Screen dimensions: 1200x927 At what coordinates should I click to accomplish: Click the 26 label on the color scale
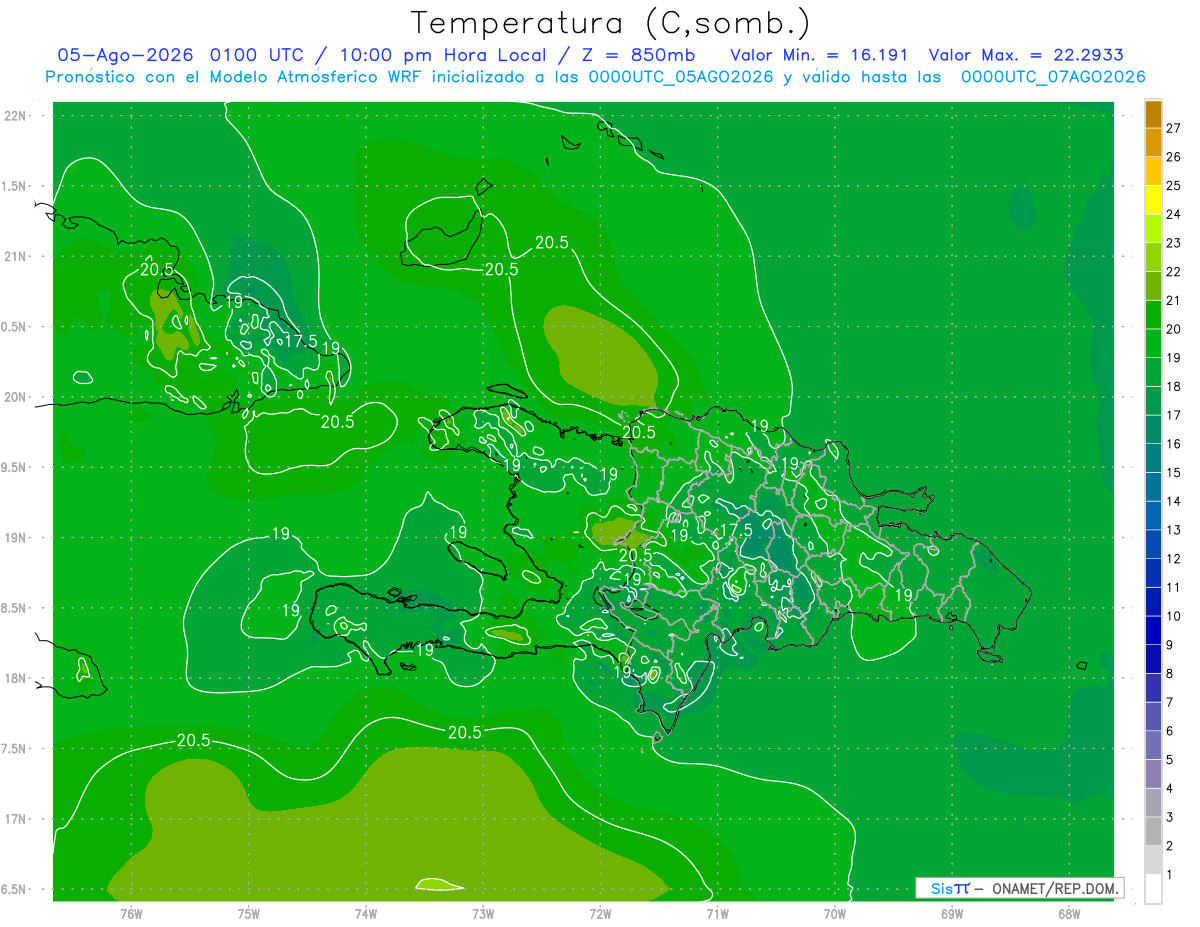pyautogui.click(x=1173, y=157)
